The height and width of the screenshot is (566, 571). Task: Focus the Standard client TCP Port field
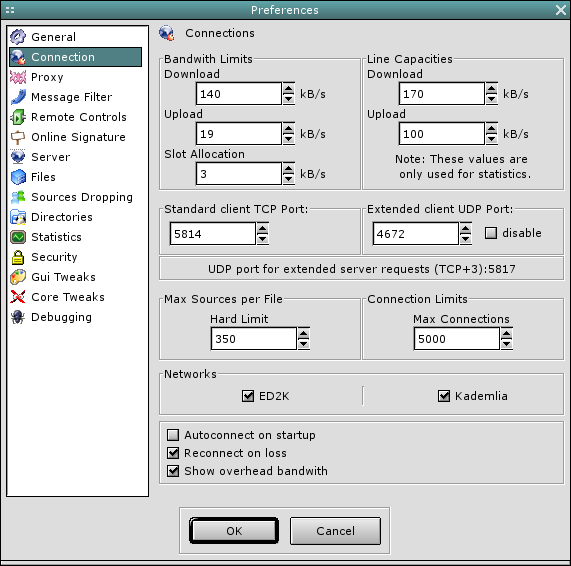pos(213,234)
